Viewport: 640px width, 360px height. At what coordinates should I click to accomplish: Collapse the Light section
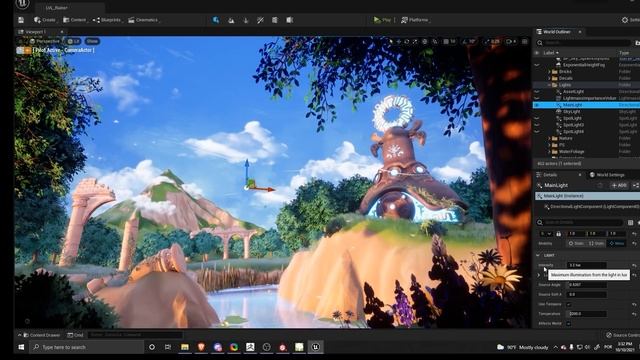click(538, 255)
